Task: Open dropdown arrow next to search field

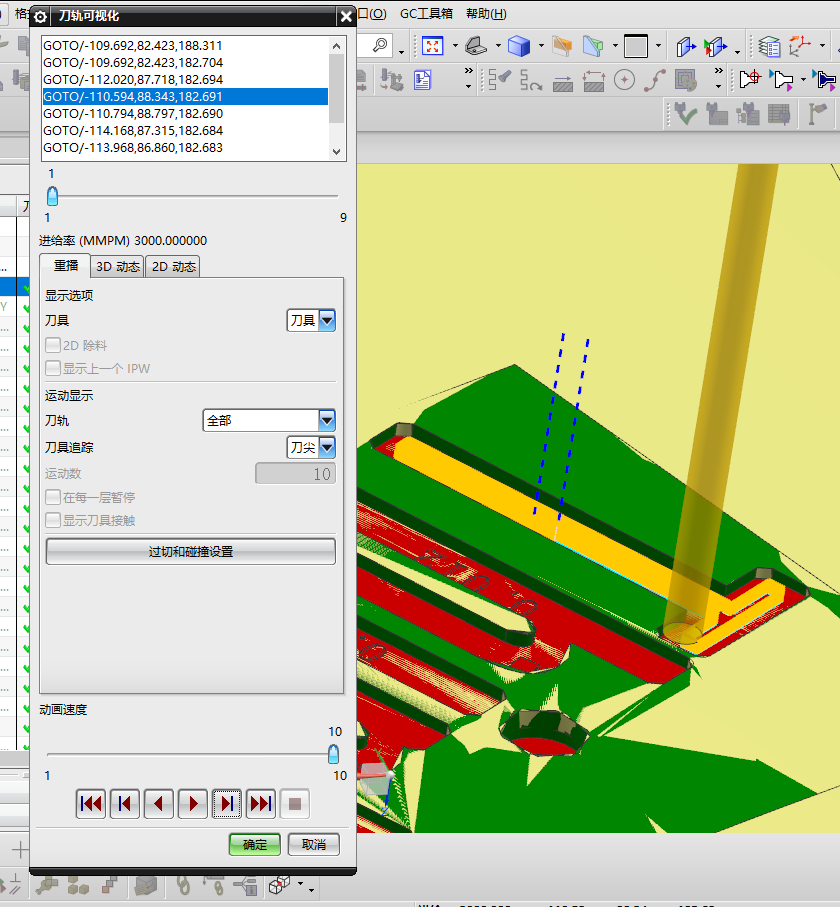Action: click(401, 53)
